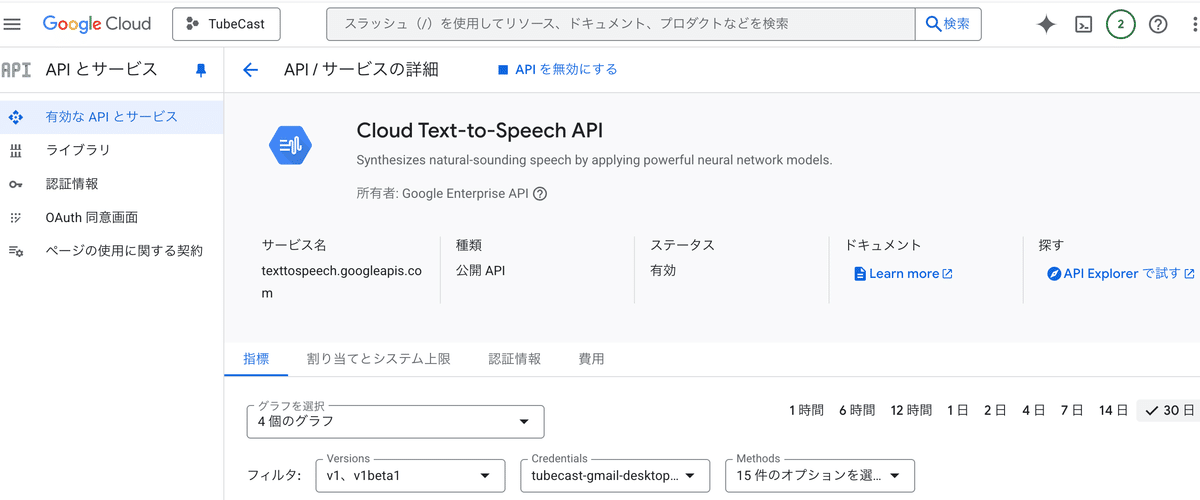Expand the Versions filter dropdown

pos(409,476)
